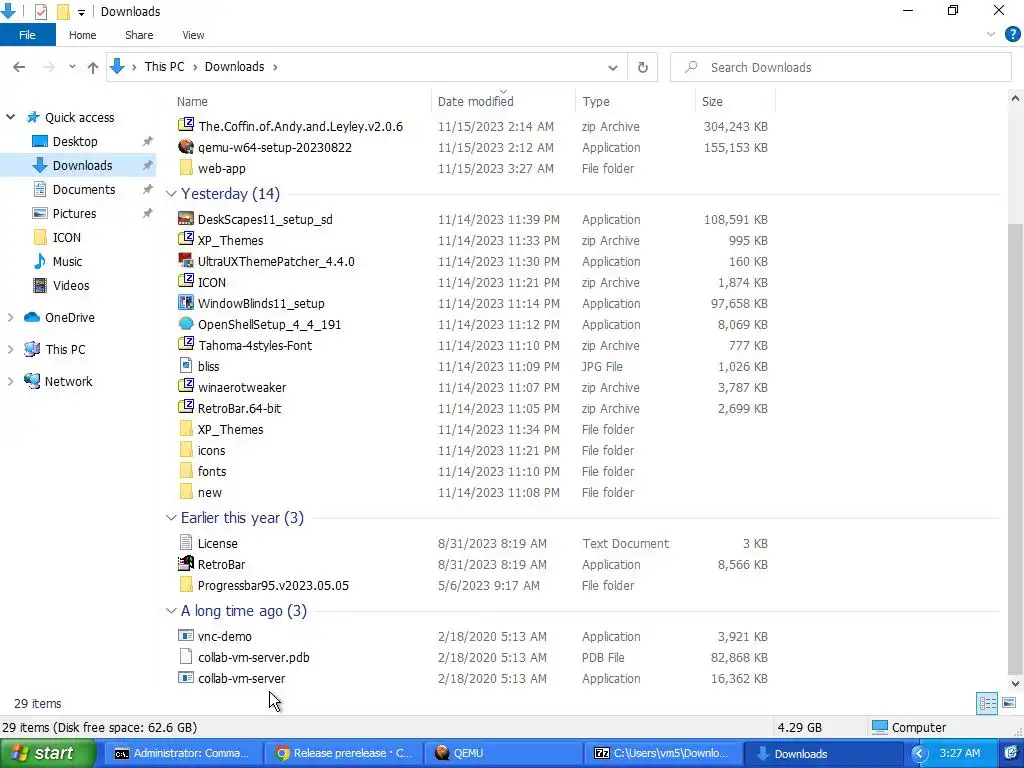Expand the ribbon with the chevron
Image resolution: width=1024 pixels, height=768 pixels.
991,35
